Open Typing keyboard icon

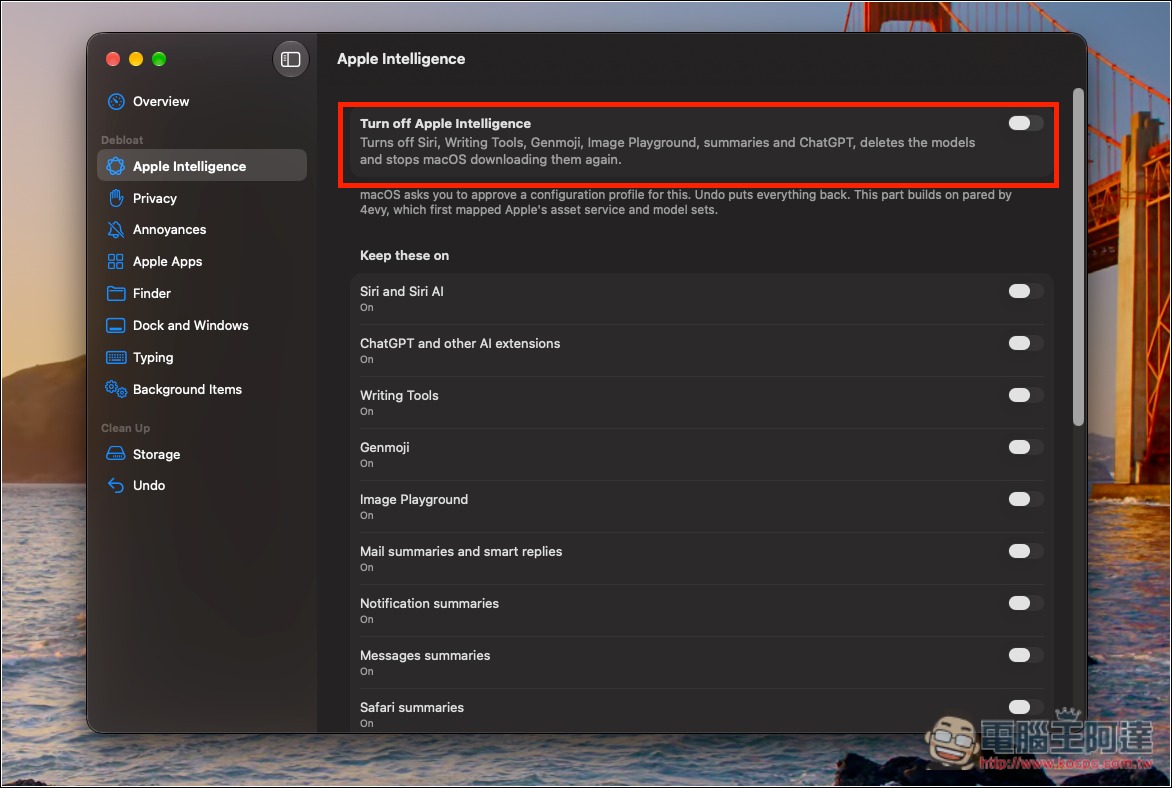click(x=116, y=357)
